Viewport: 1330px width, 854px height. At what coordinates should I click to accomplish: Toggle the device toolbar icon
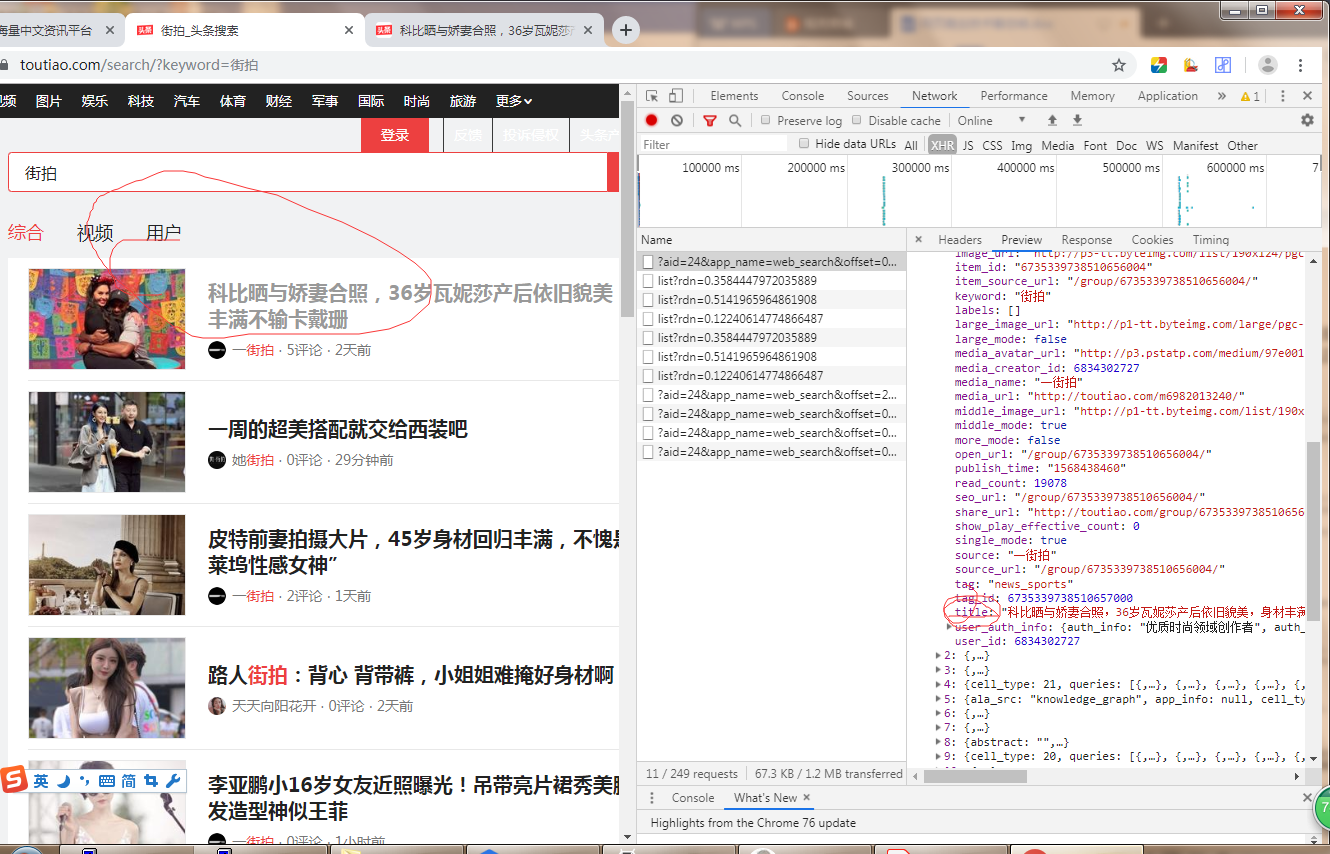[x=676, y=95]
